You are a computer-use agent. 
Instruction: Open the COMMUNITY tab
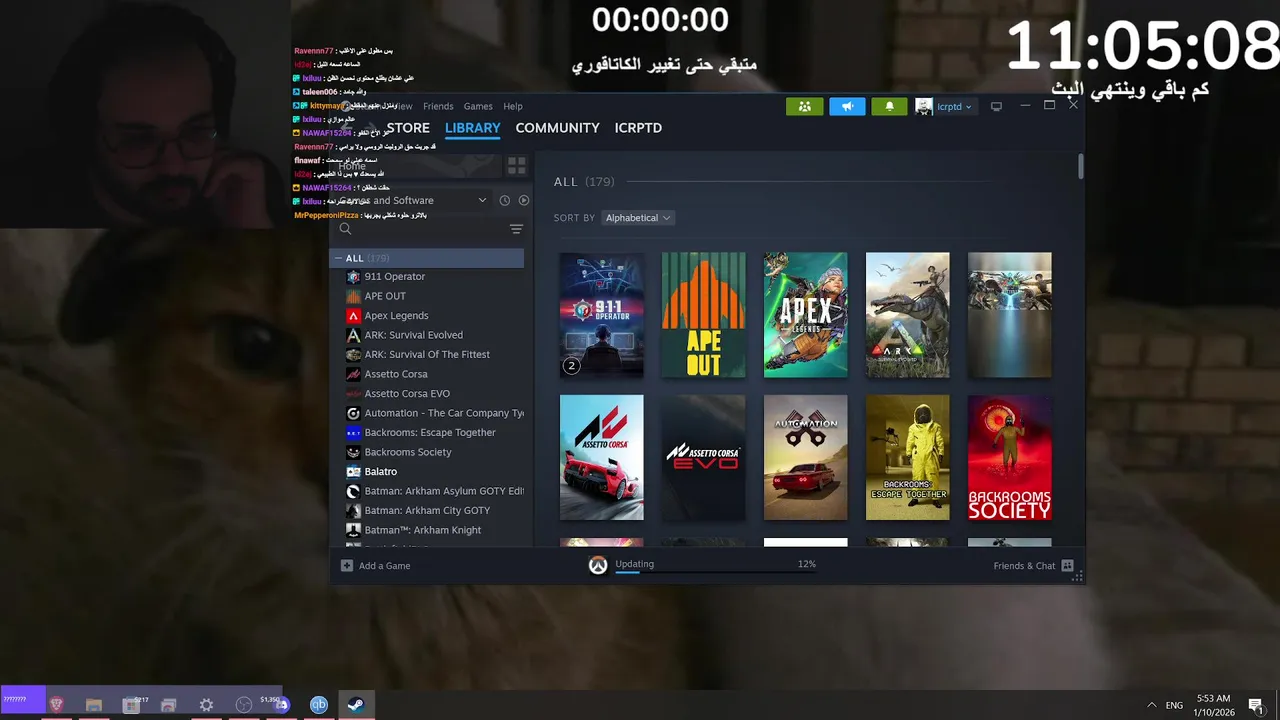(x=557, y=128)
